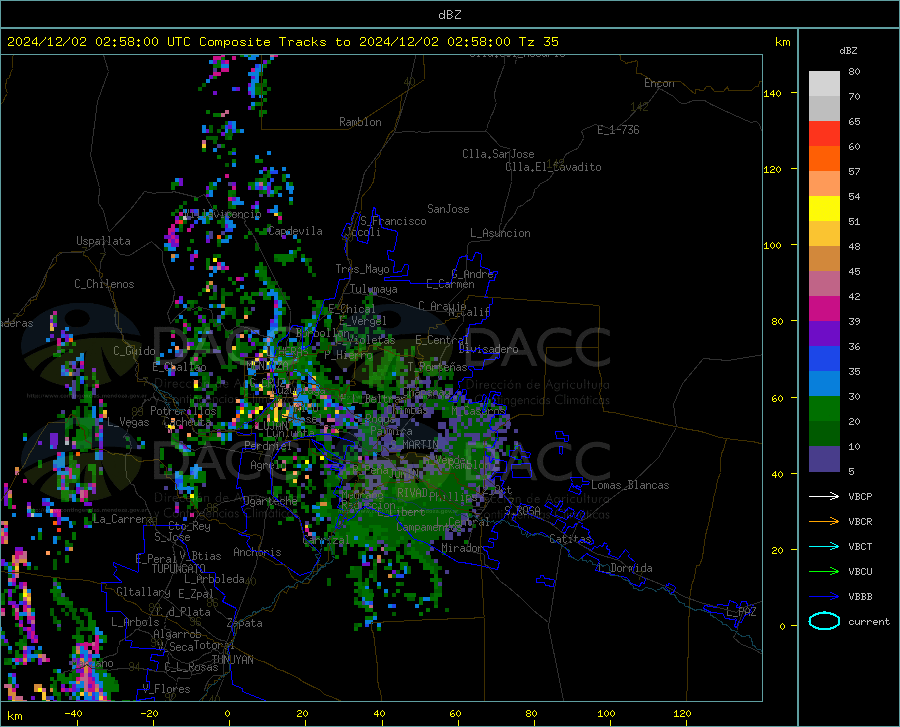Click the orange VBCR arrow in legend
900x727 pixels.
(824, 522)
